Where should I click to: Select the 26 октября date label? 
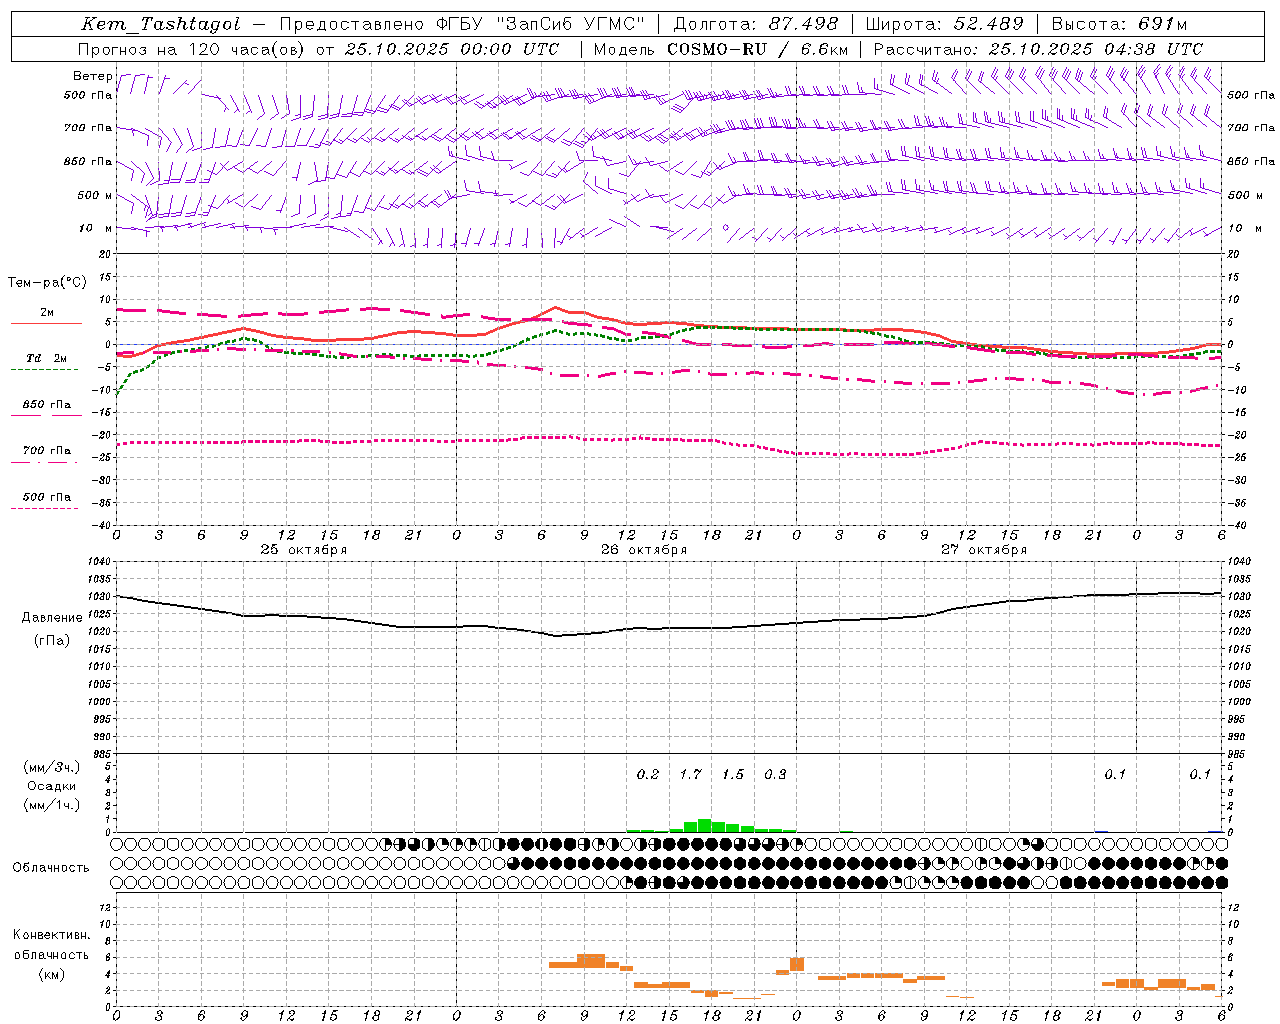644,549
